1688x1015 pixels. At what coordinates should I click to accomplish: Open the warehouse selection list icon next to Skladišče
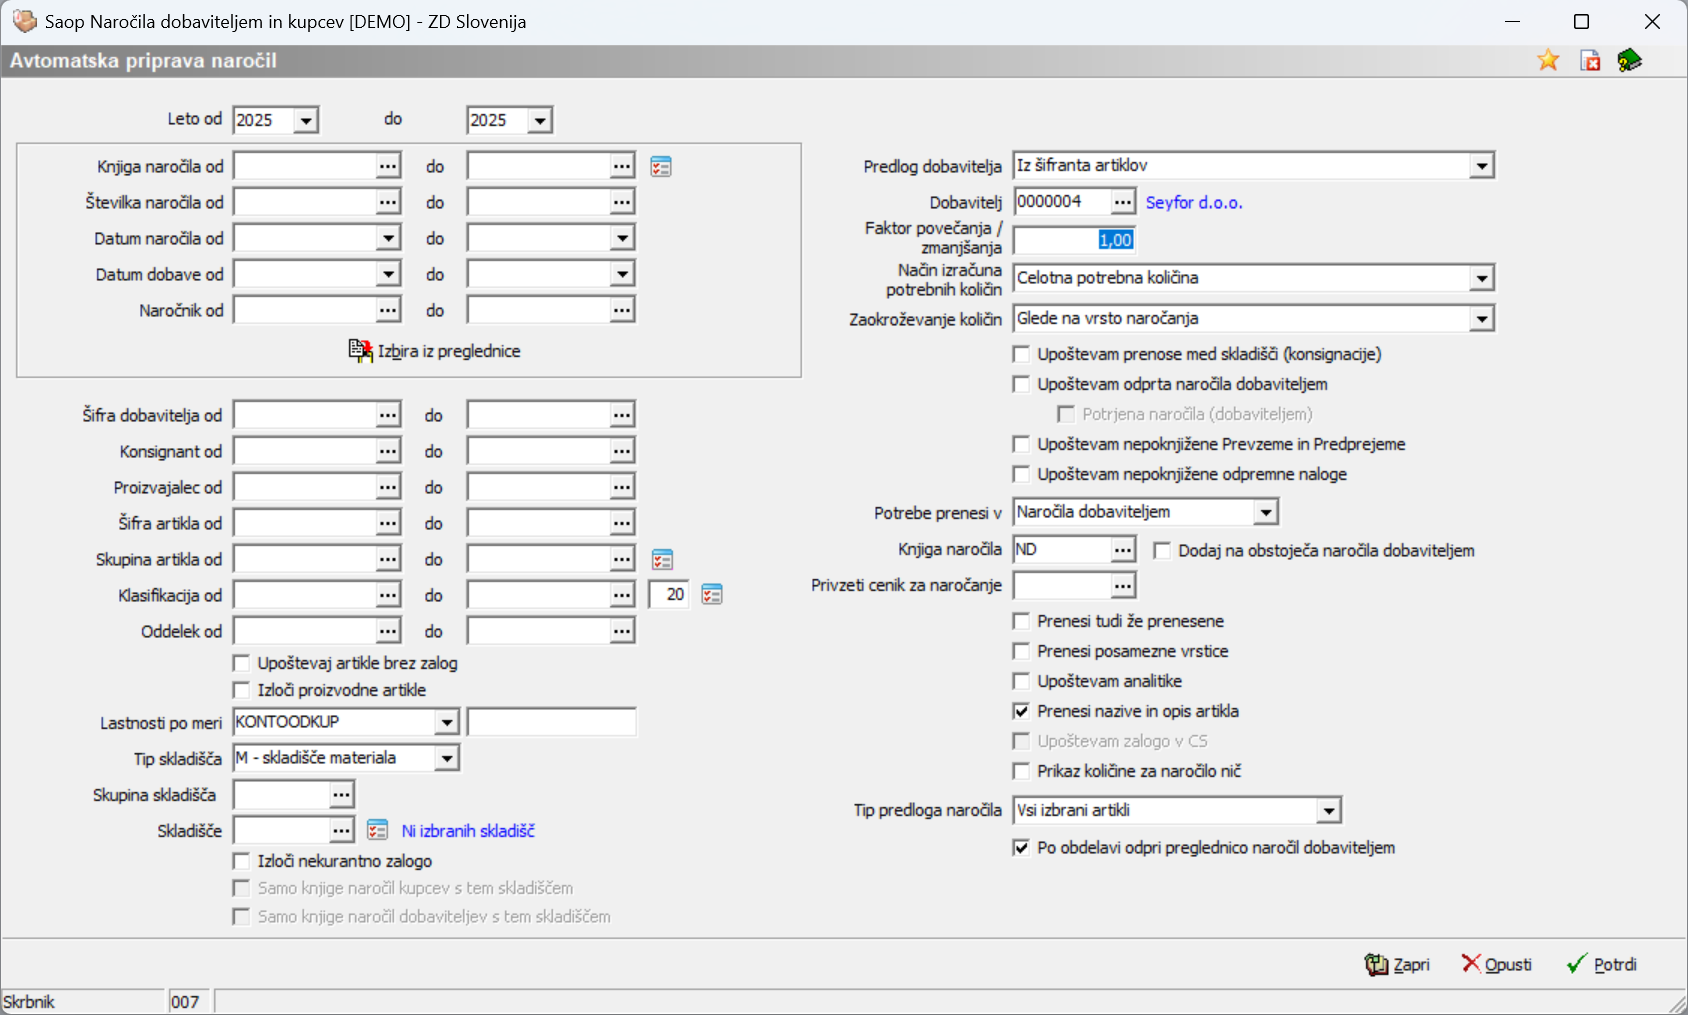pyautogui.click(x=377, y=830)
